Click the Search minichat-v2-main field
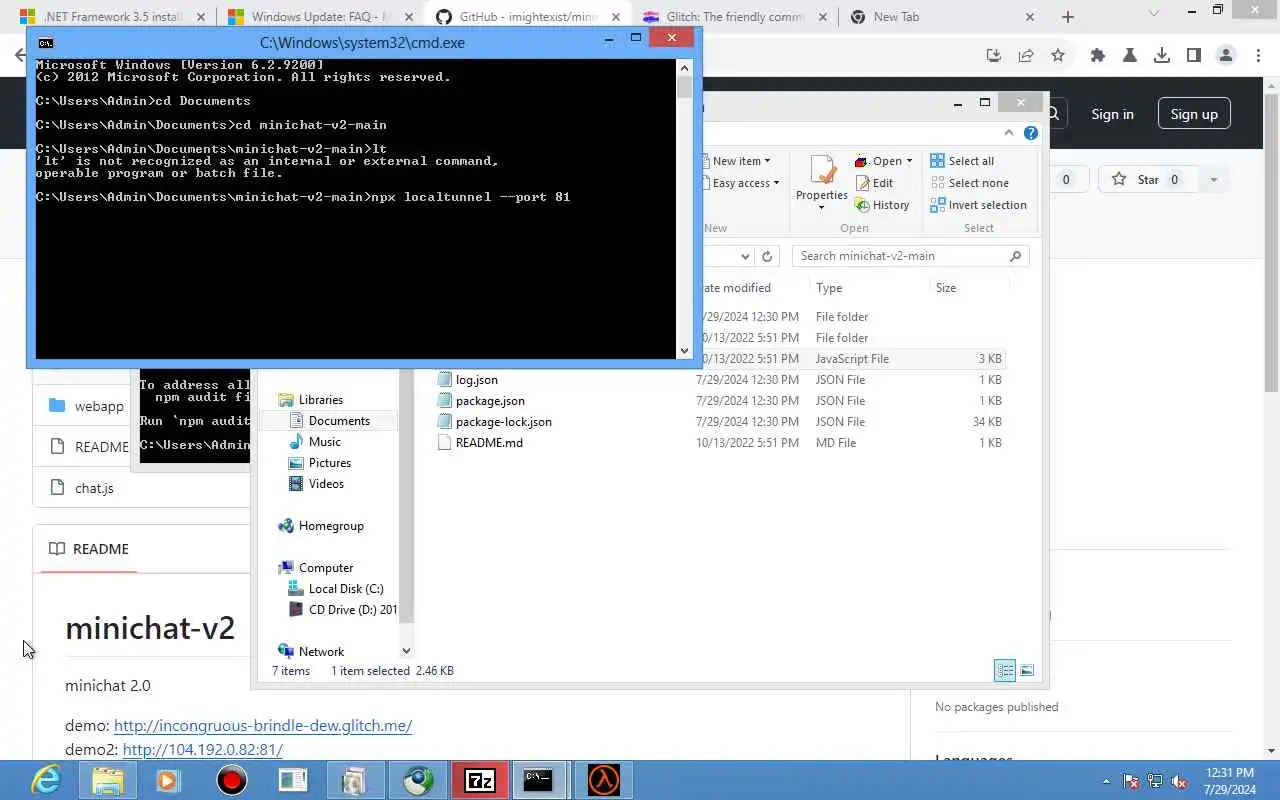The height and width of the screenshot is (800, 1280). pyautogui.click(x=910, y=256)
